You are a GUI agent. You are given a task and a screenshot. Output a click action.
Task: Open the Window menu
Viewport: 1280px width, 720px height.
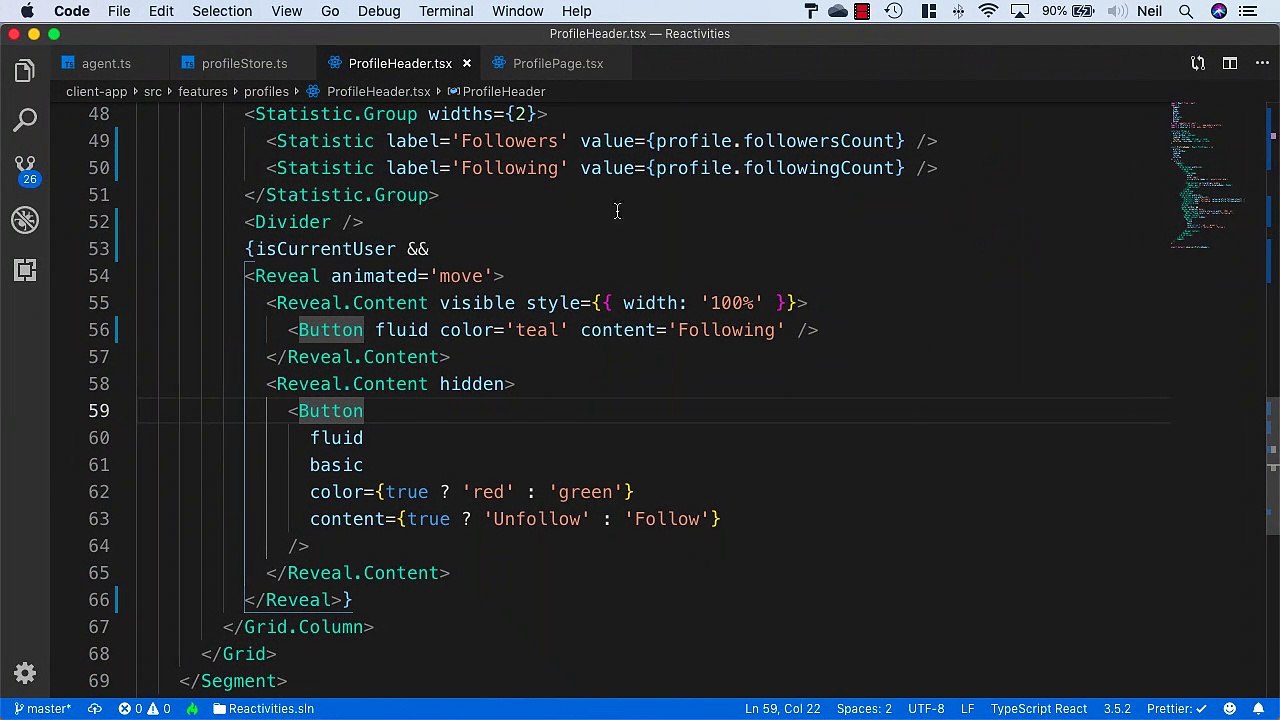pyautogui.click(x=518, y=11)
